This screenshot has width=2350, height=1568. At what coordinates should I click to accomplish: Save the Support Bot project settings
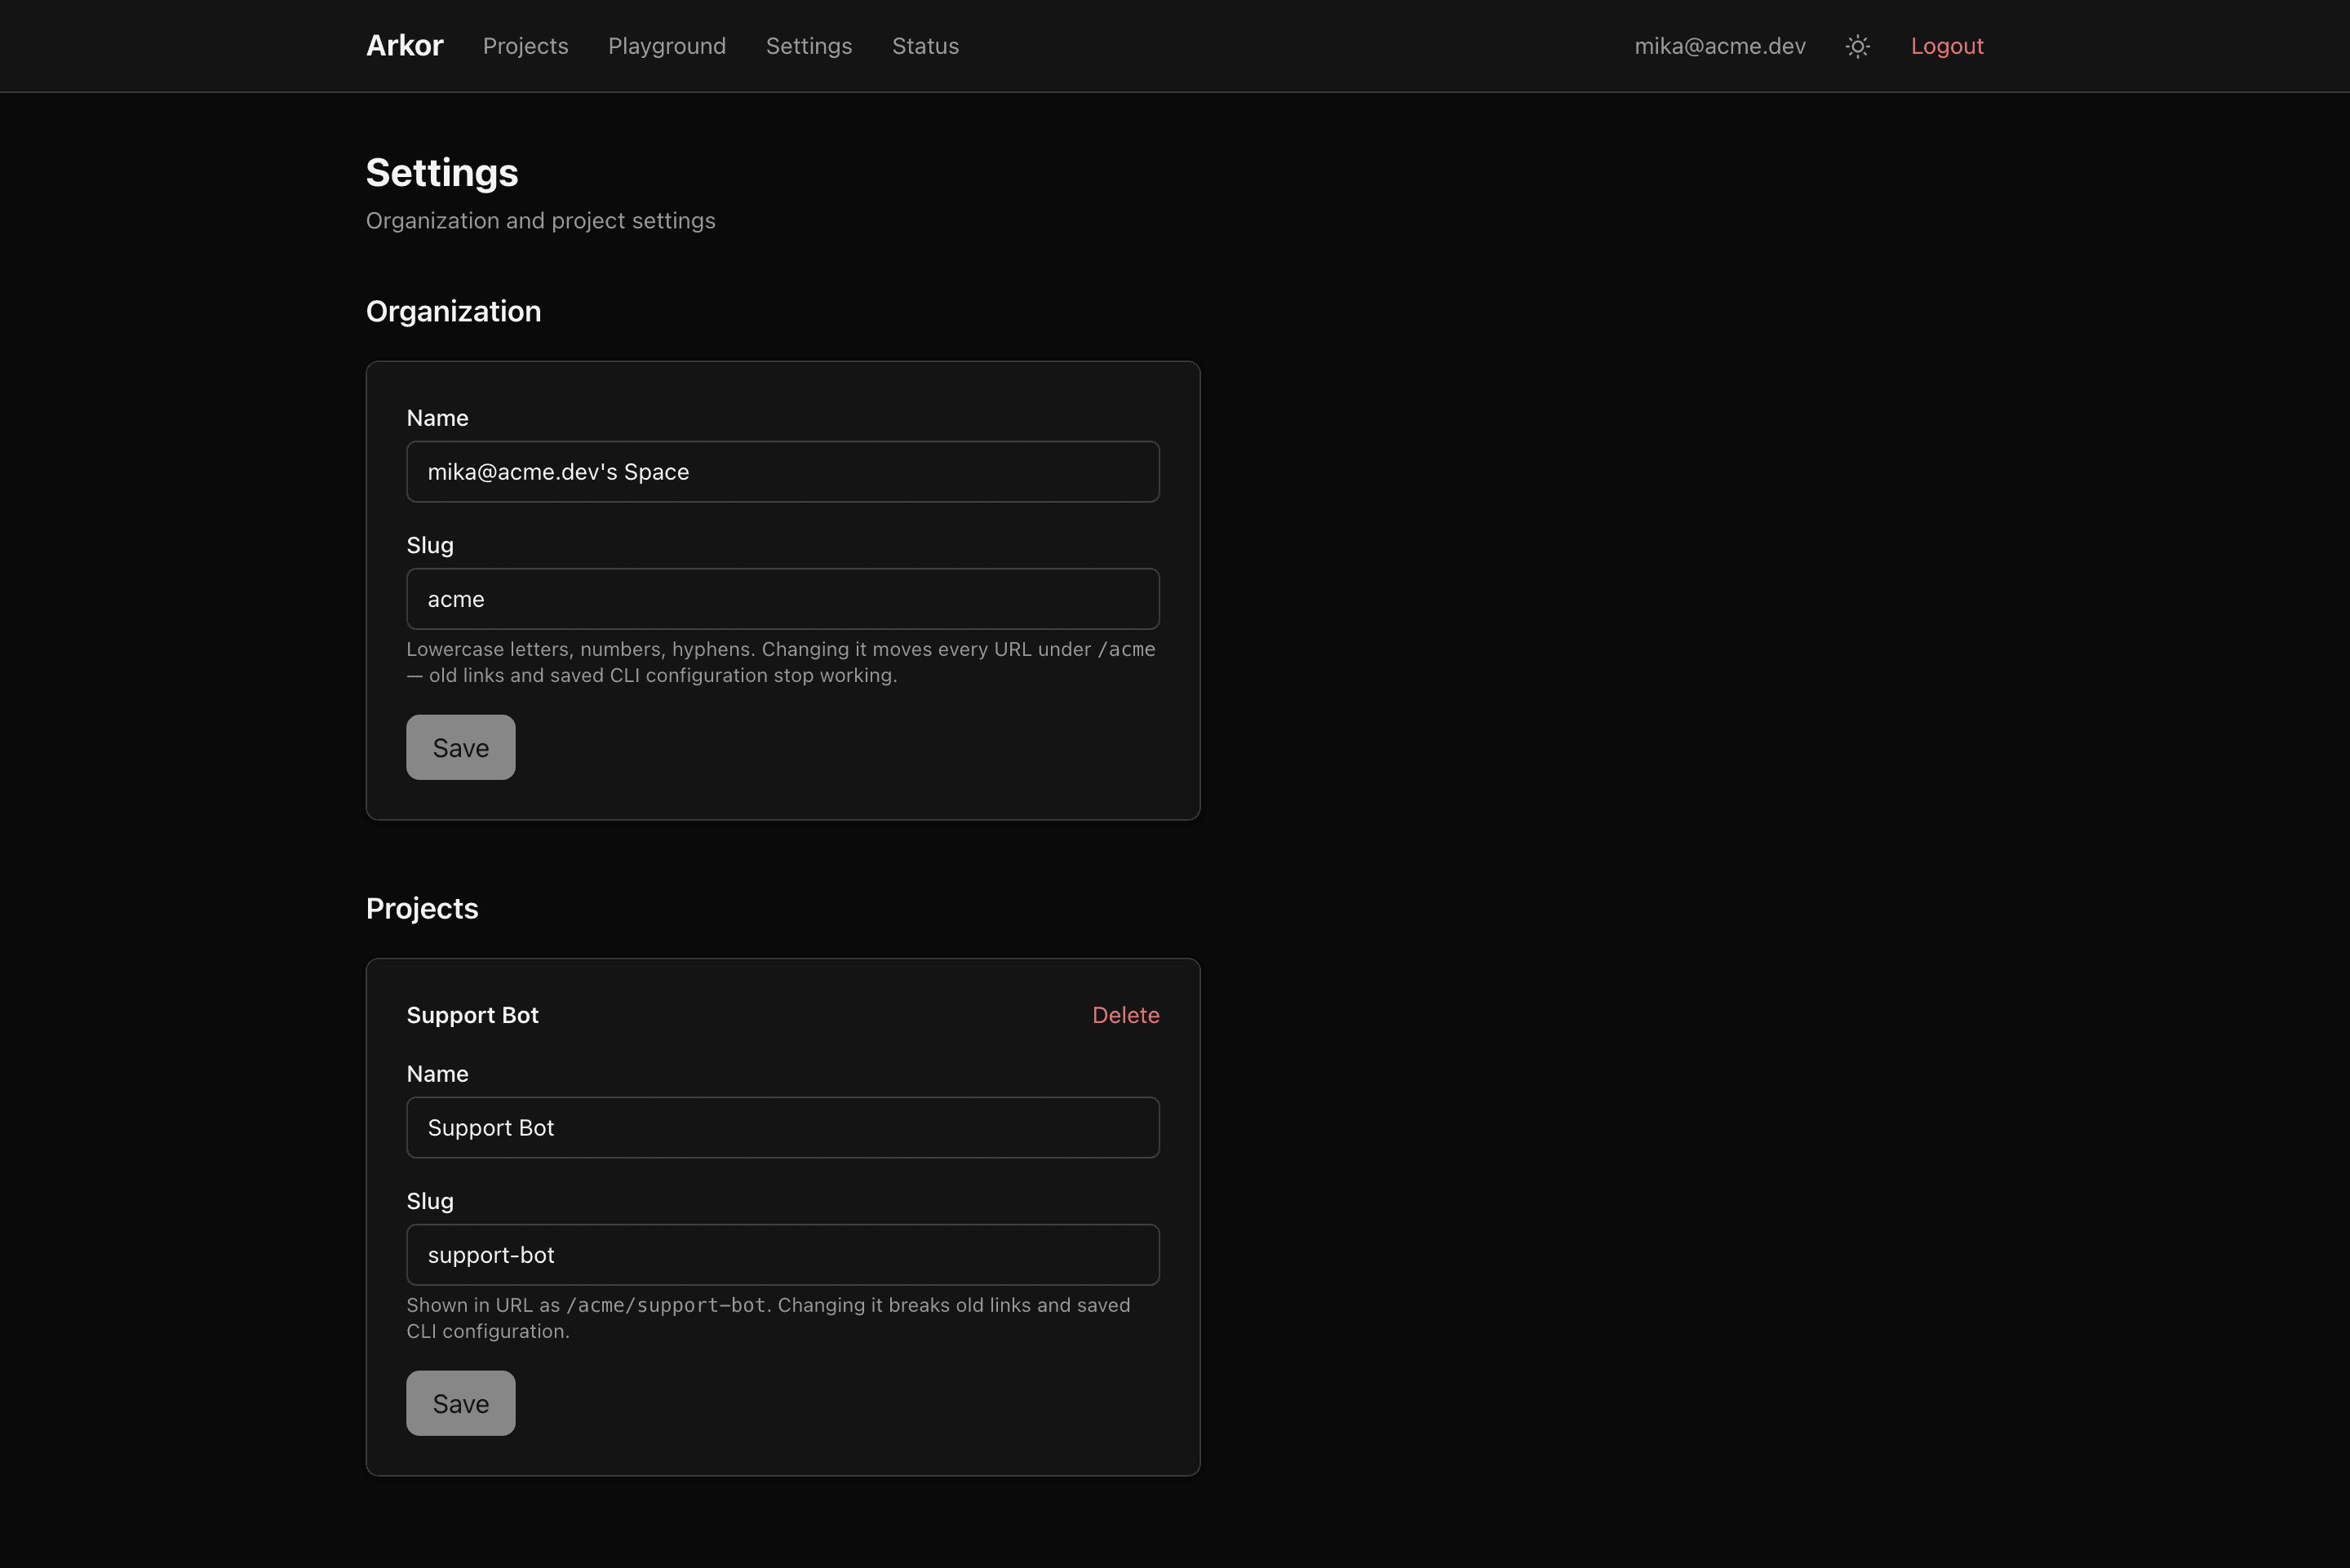click(x=460, y=1403)
